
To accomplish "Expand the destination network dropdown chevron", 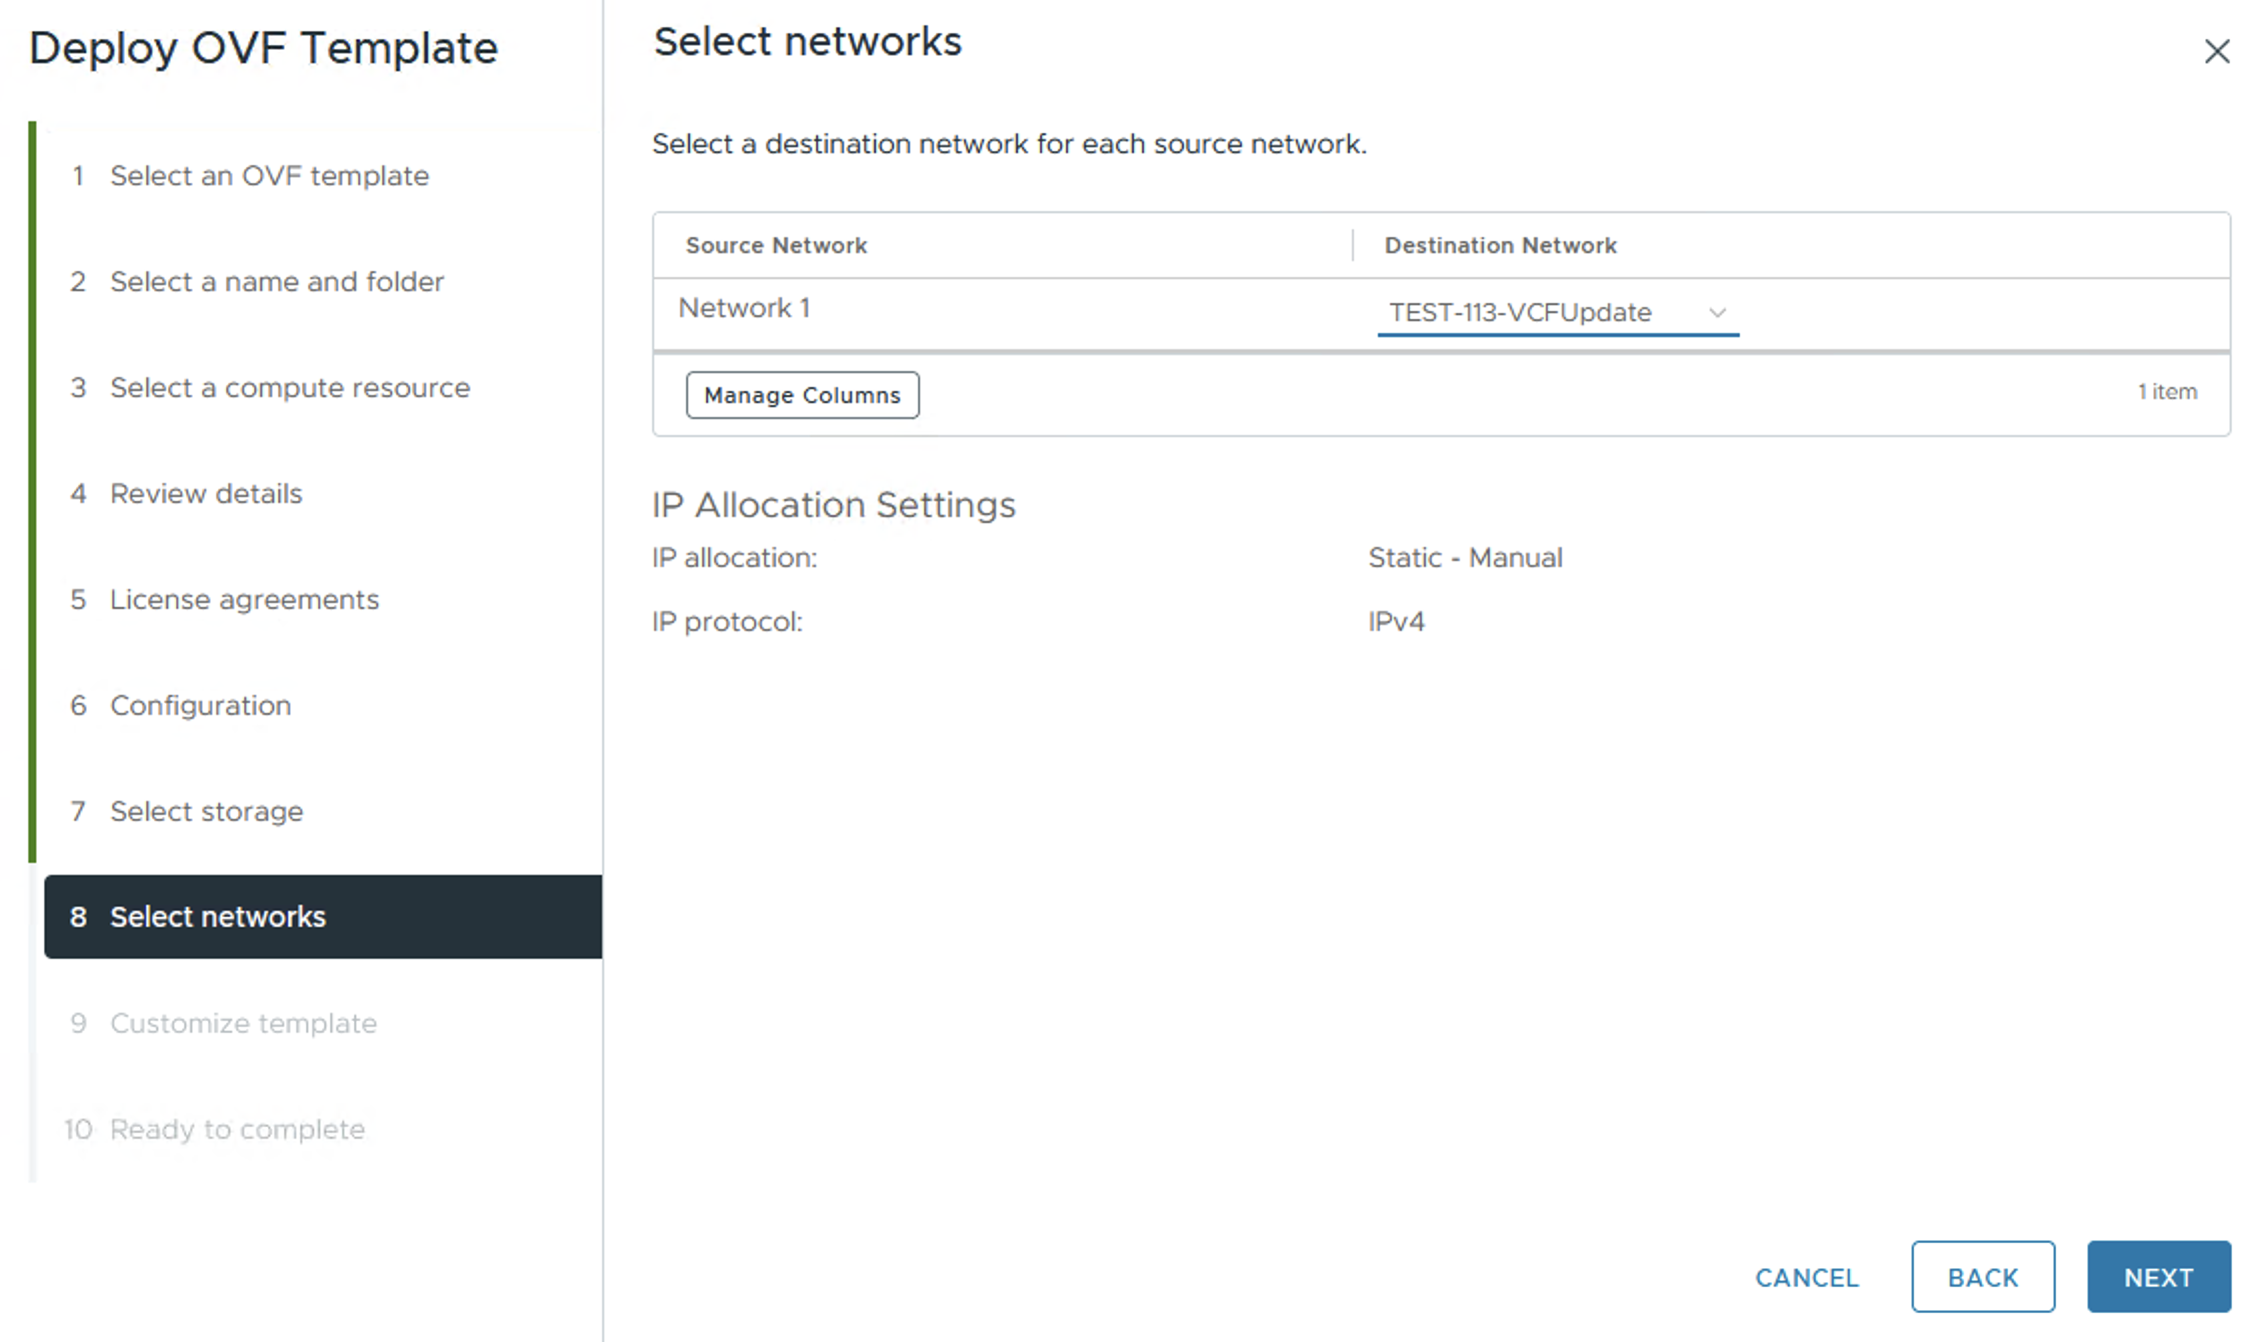I will pos(1717,313).
